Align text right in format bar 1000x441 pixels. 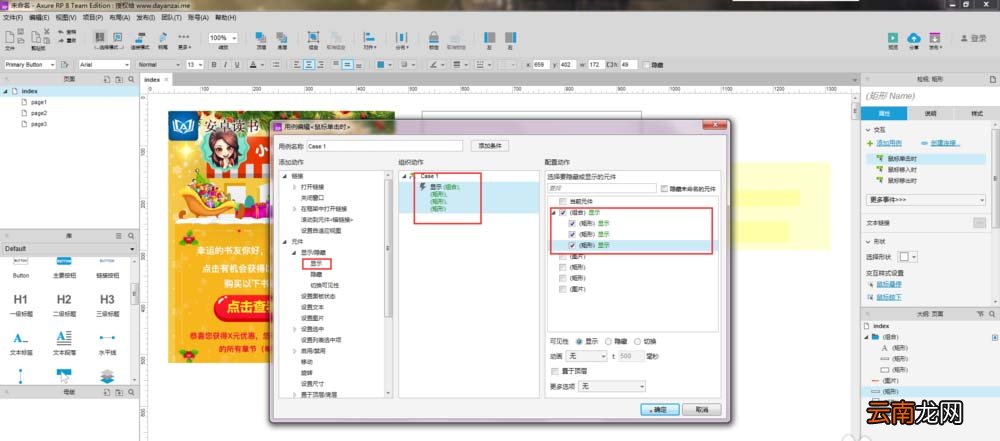coord(321,64)
